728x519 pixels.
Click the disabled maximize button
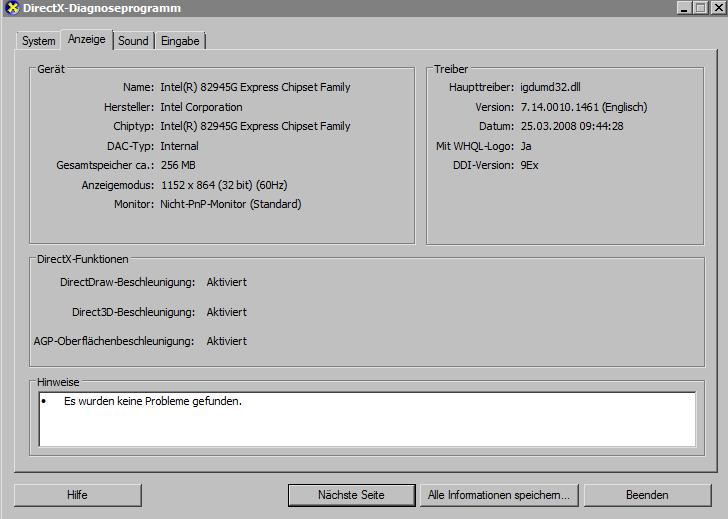point(701,8)
